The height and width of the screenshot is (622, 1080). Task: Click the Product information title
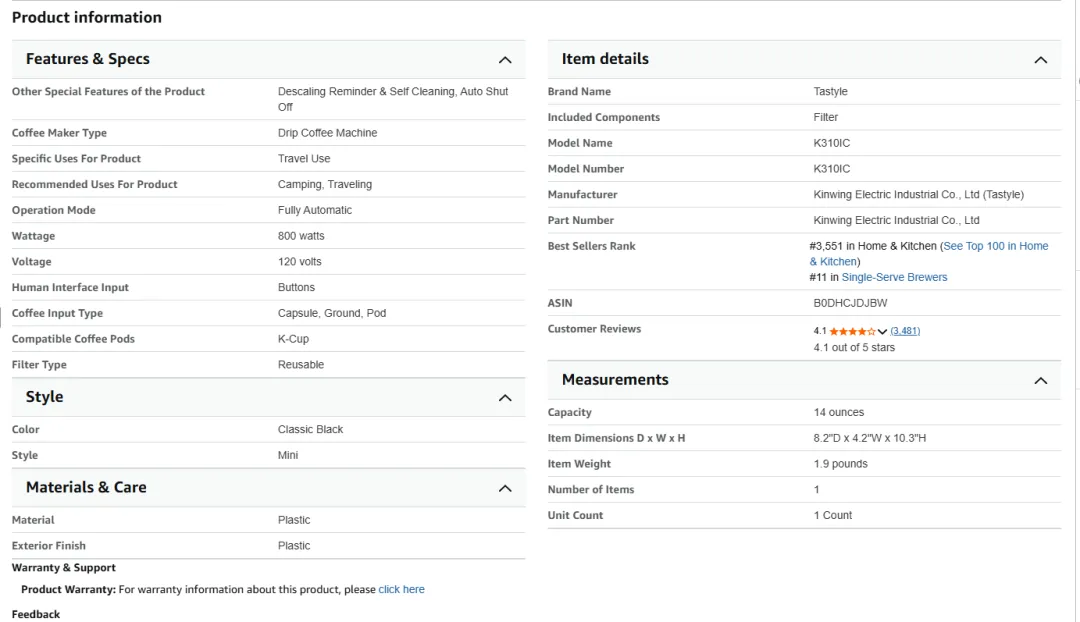pos(87,17)
